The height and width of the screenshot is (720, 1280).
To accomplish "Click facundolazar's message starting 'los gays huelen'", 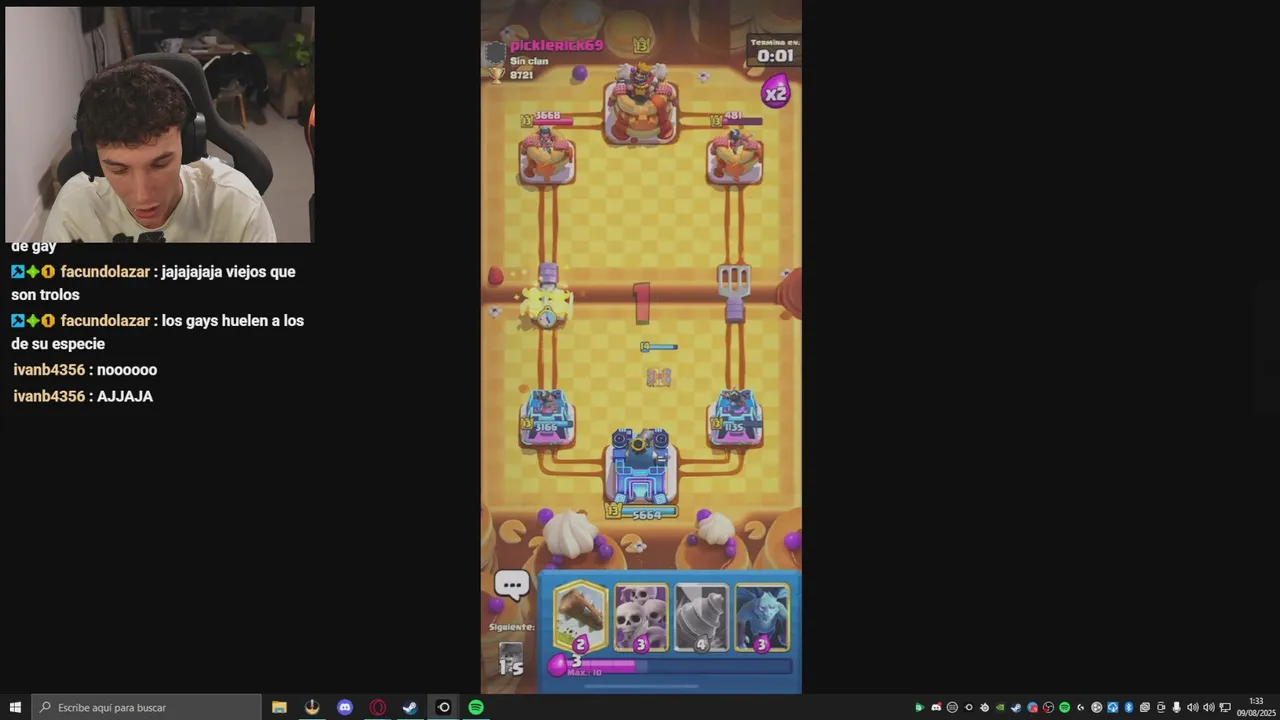I will pos(157,332).
